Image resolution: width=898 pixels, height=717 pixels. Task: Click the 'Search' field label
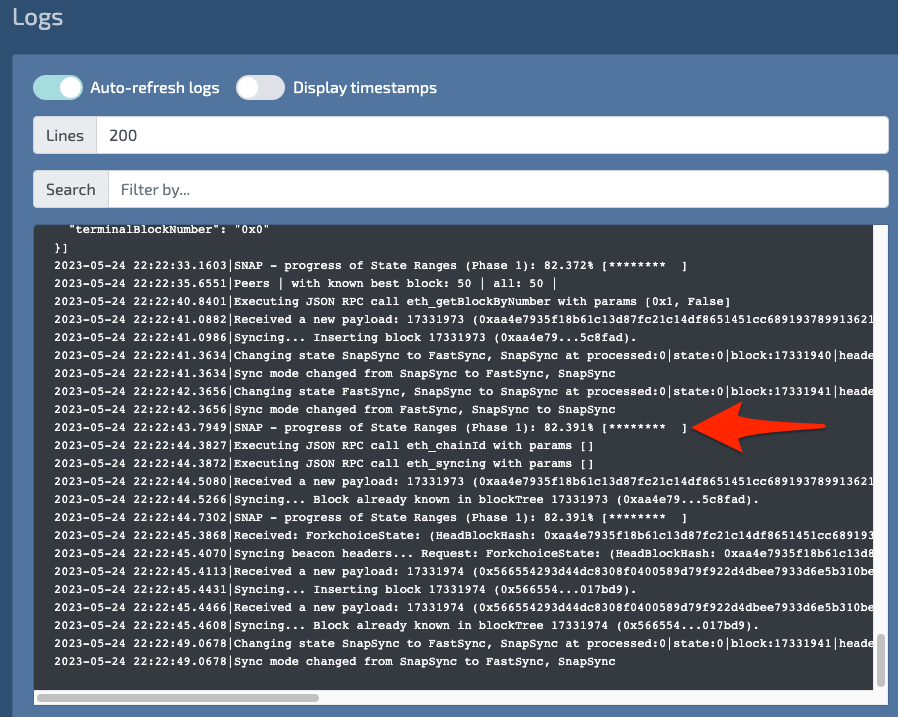pyautogui.click(x=70, y=189)
